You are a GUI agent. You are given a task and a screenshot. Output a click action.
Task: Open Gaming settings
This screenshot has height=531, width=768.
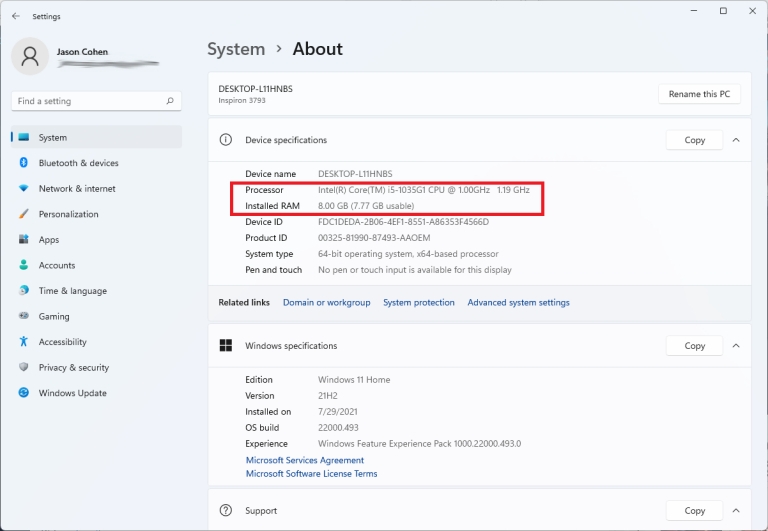coord(96,316)
